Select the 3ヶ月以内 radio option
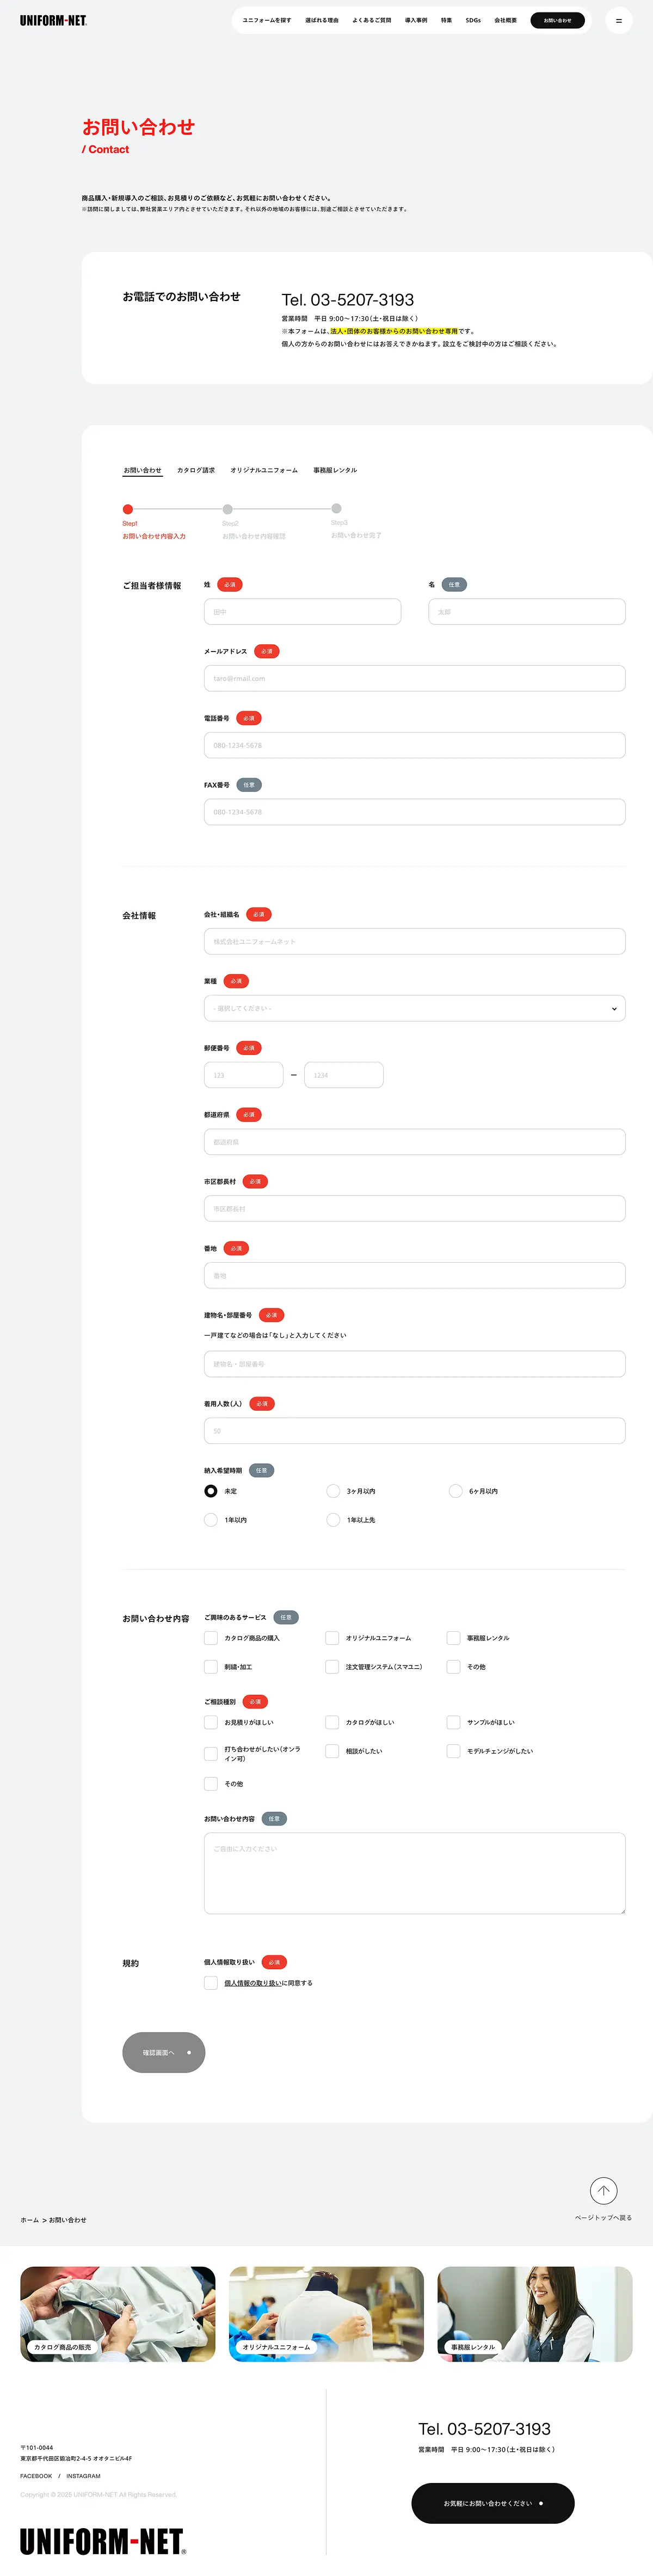The width and height of the screenshot is (653, 2576). [333, 1491]
